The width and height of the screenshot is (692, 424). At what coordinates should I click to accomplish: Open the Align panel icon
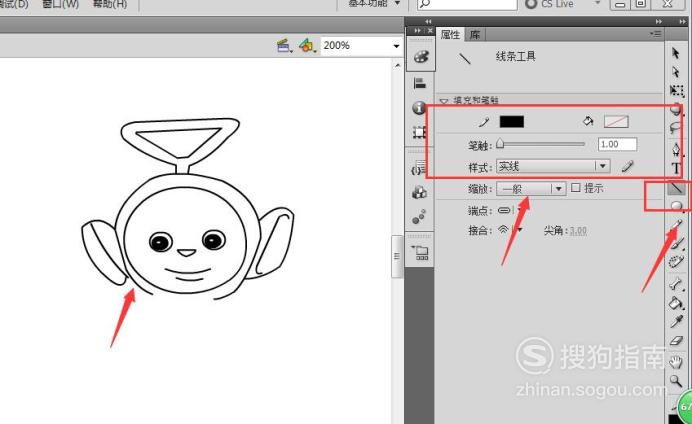[x=420, y=83]
